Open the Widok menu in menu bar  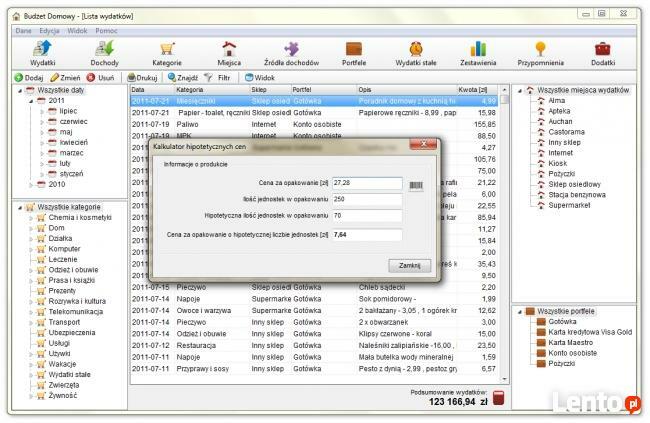pos(77,31)
